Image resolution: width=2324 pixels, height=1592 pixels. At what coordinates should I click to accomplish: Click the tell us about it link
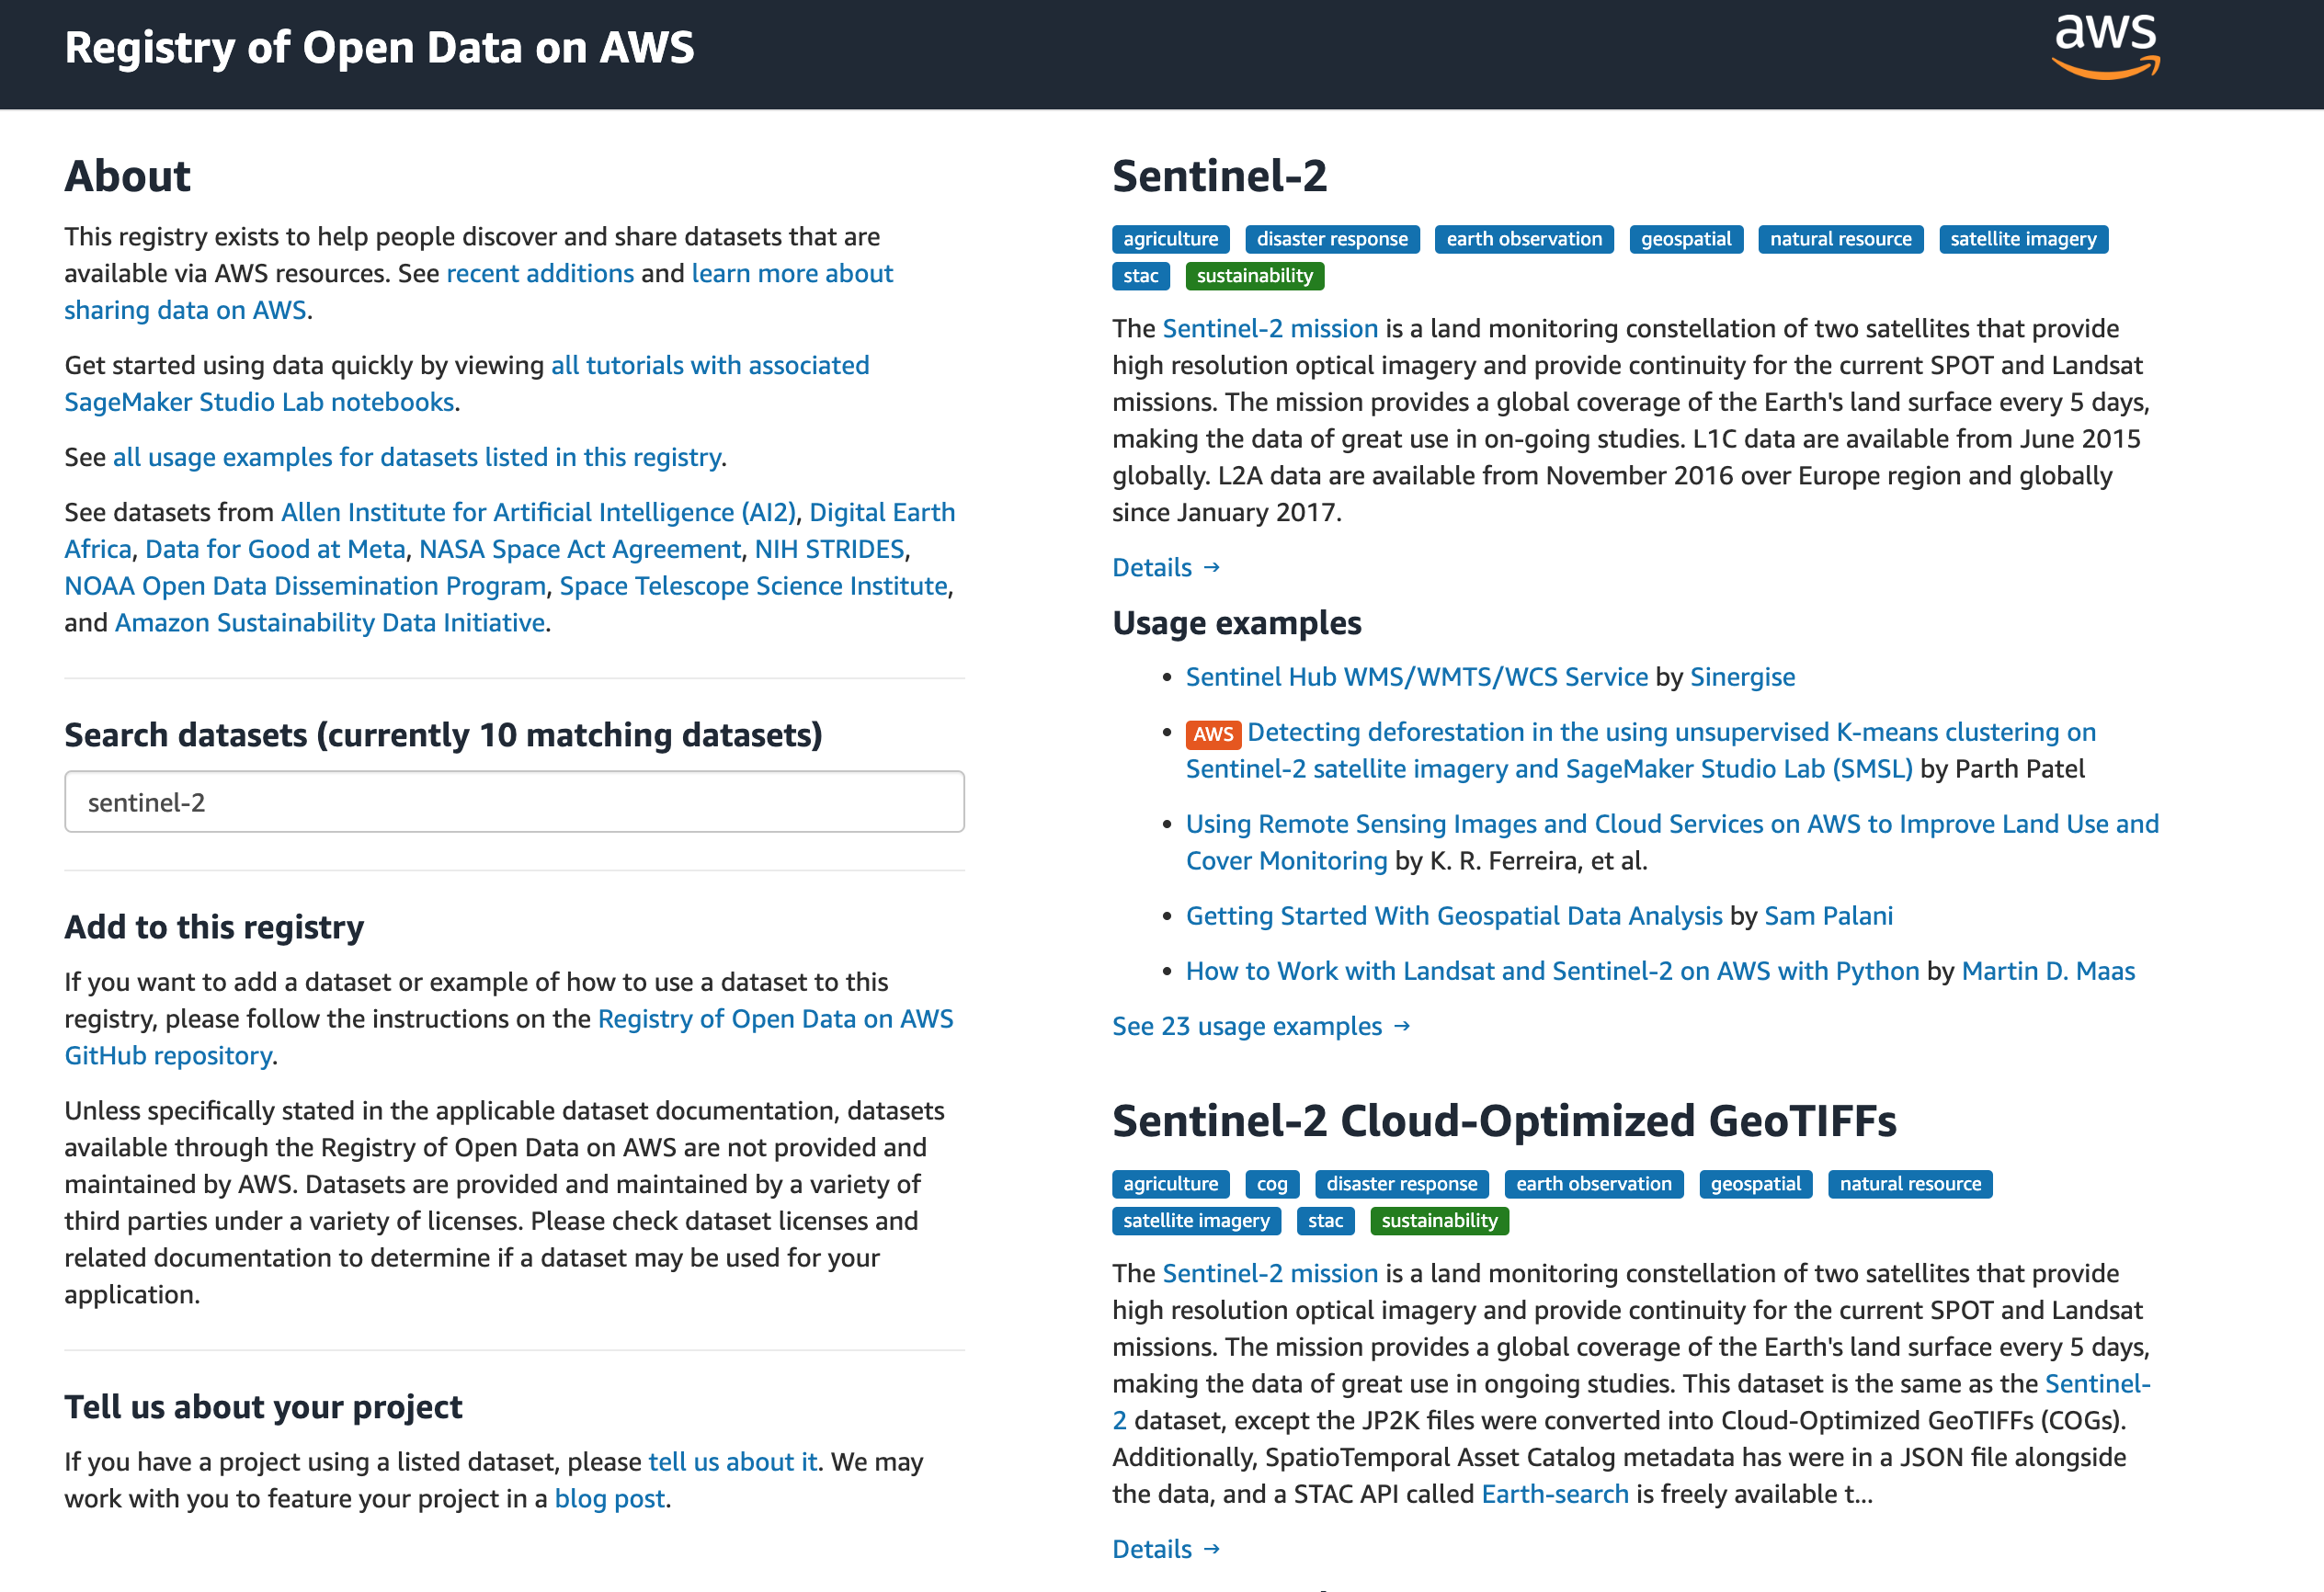click(732, 1462)
